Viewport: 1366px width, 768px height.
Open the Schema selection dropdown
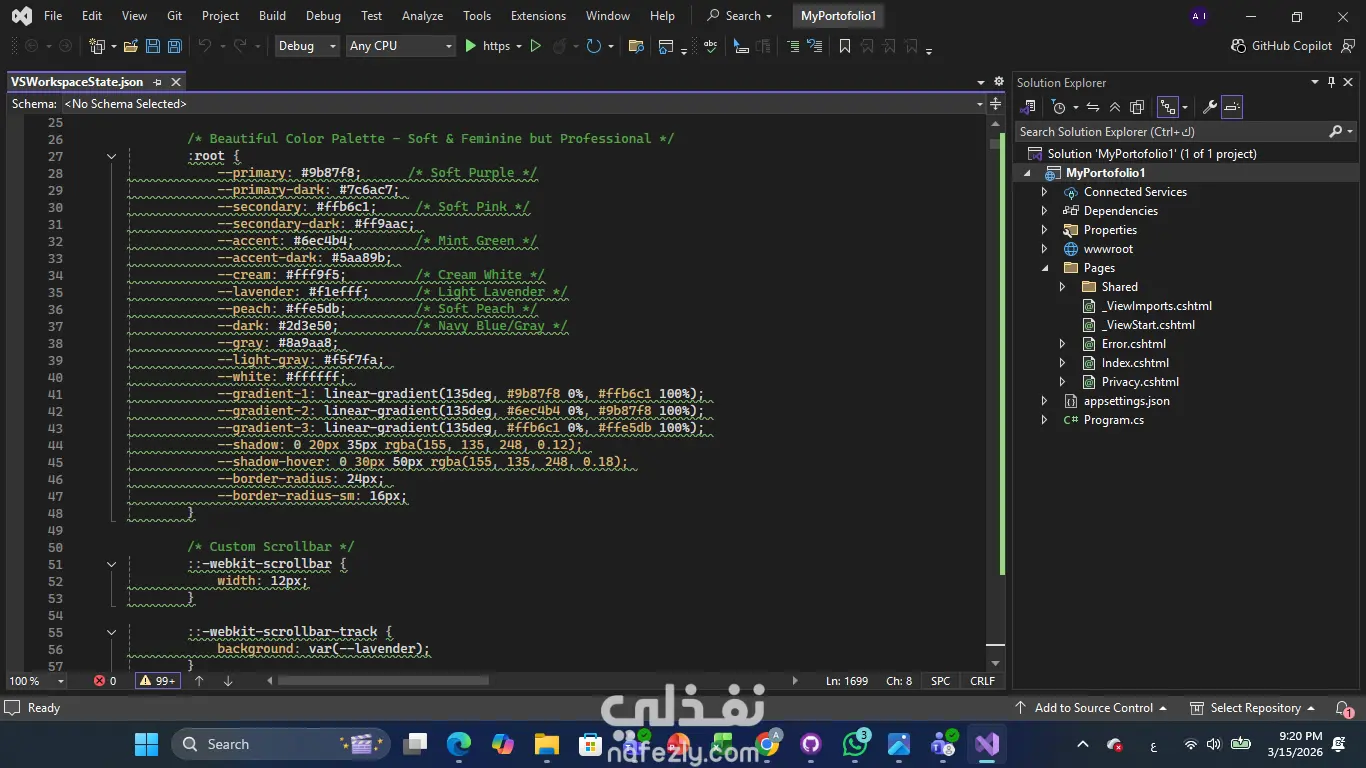[524, 104]
